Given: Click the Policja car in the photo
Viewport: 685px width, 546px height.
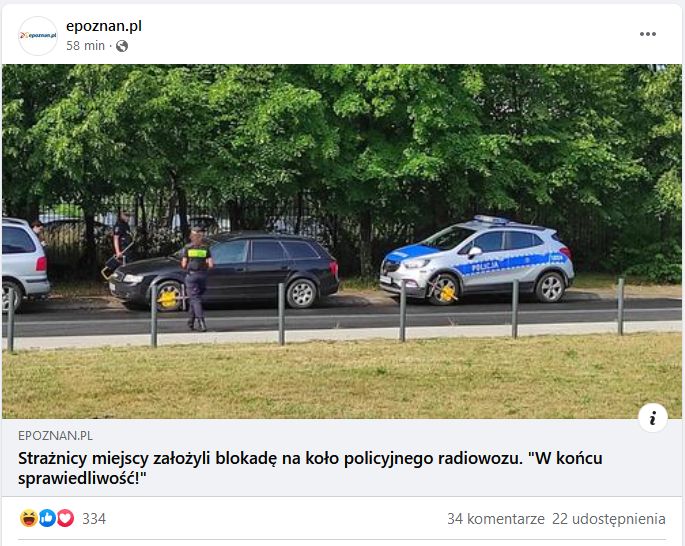Looking at the screenshot, I should tap(477, 259).
